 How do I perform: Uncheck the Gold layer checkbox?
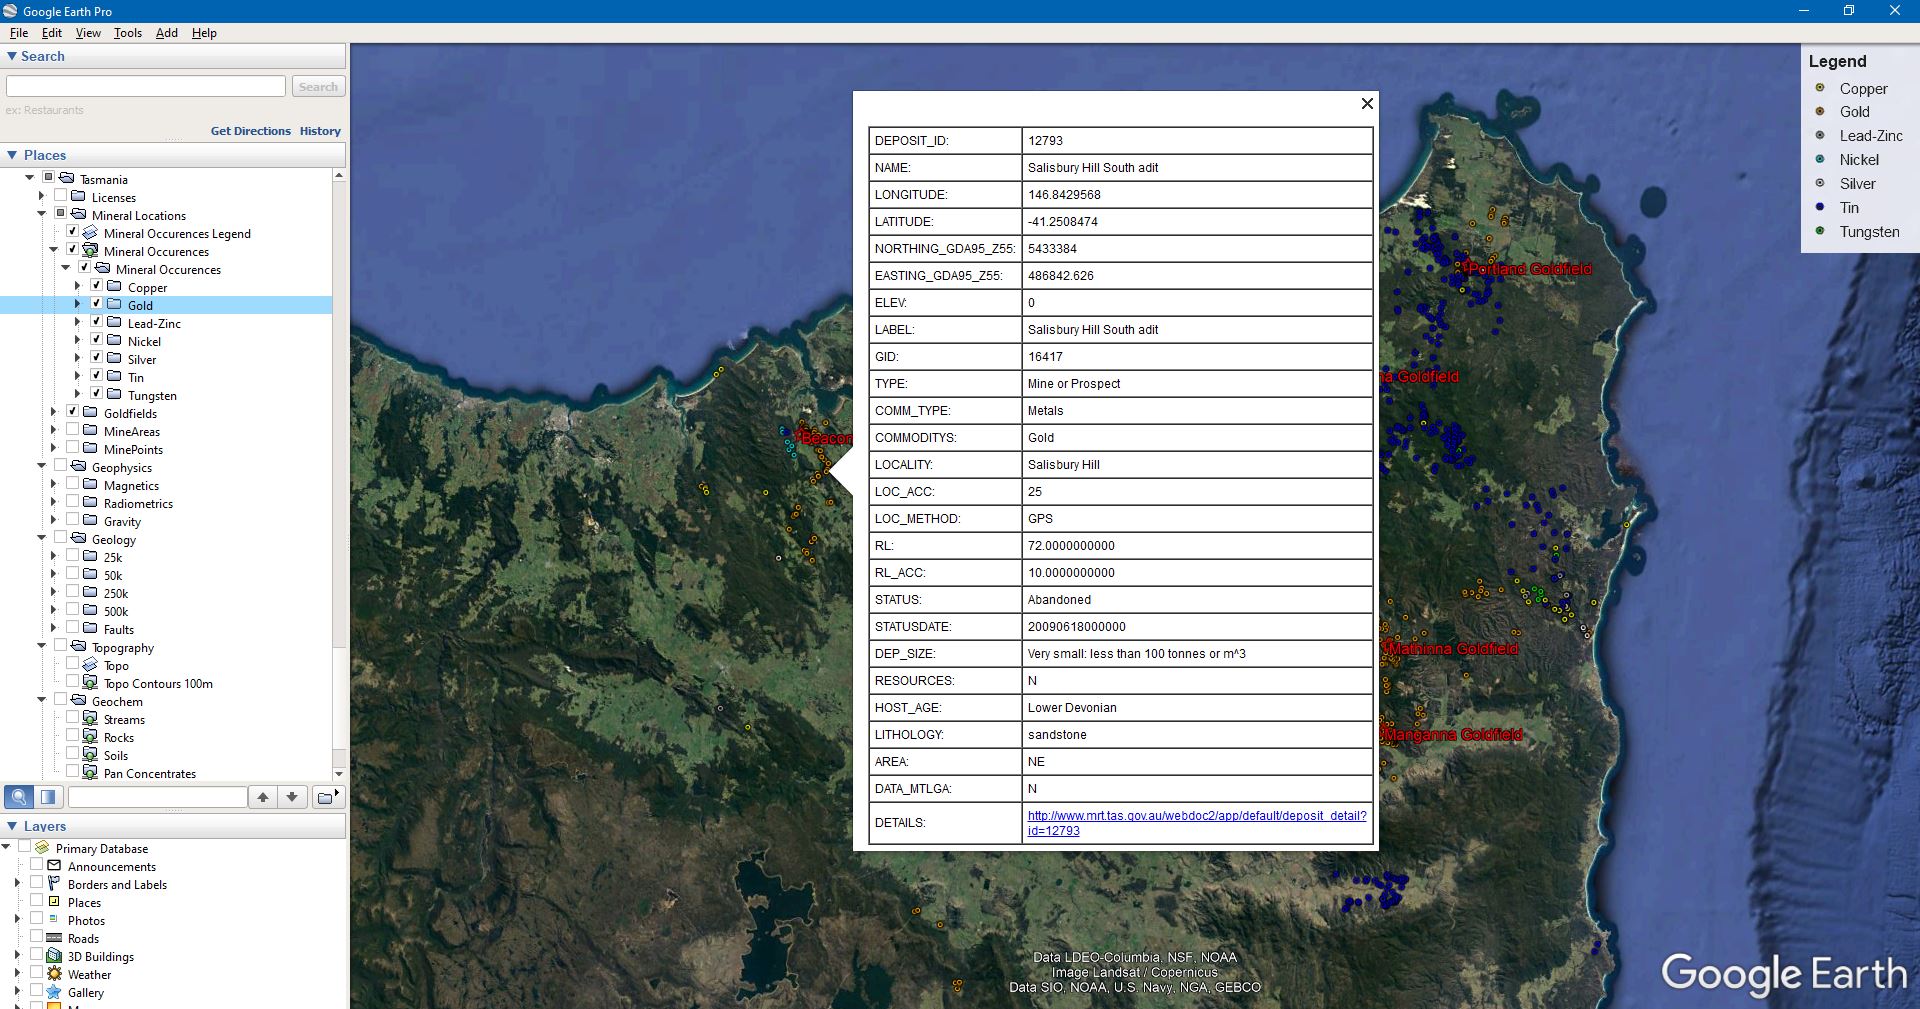(x=97, y=305)
